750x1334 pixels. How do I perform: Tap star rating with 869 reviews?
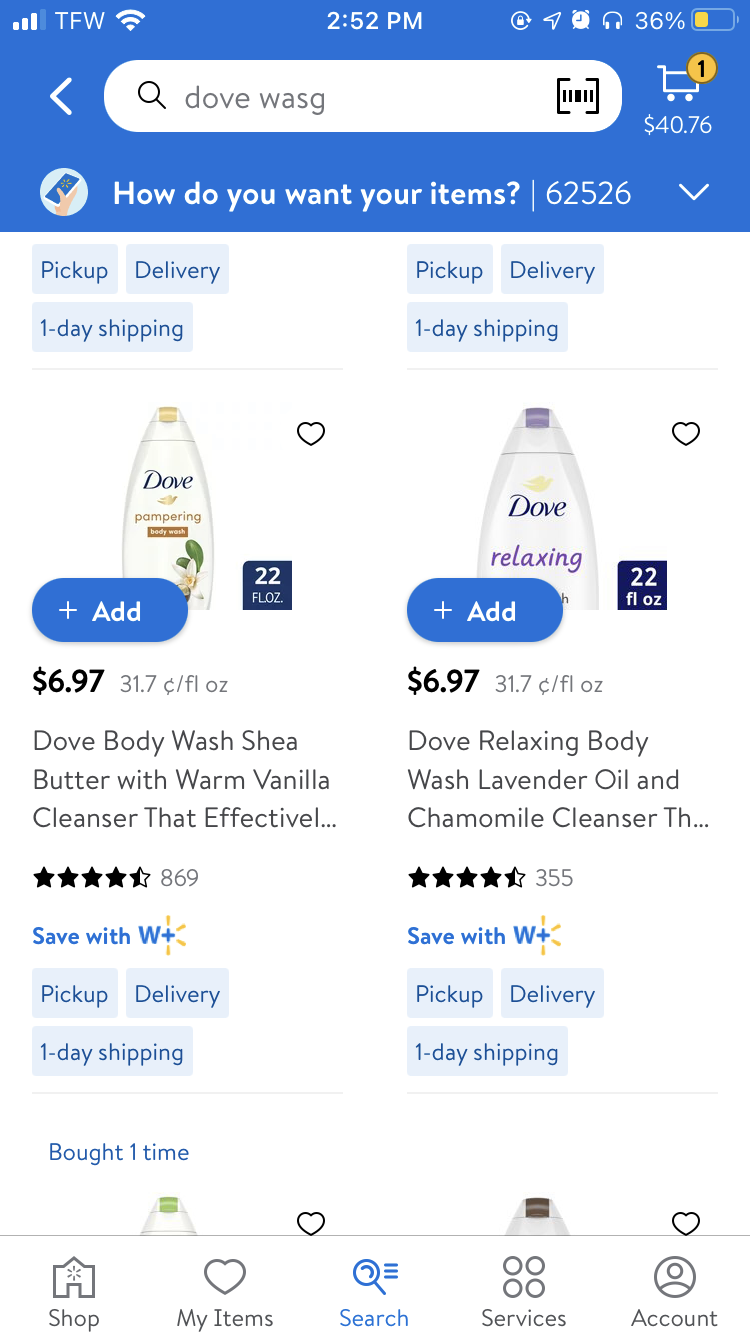point(92,878)
